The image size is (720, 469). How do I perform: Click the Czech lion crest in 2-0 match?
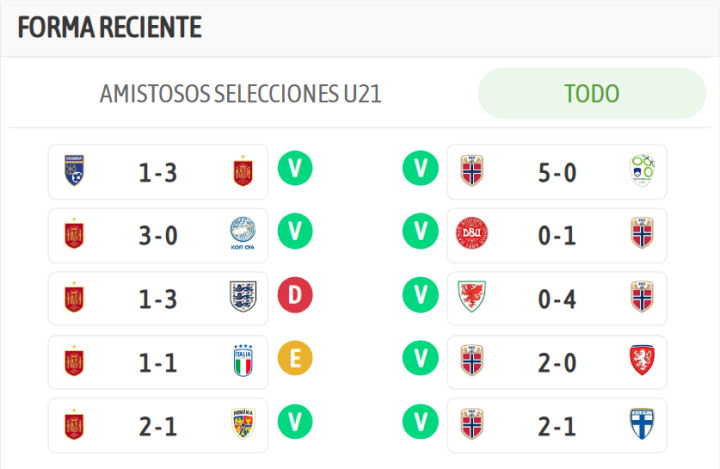pos(641,361)
